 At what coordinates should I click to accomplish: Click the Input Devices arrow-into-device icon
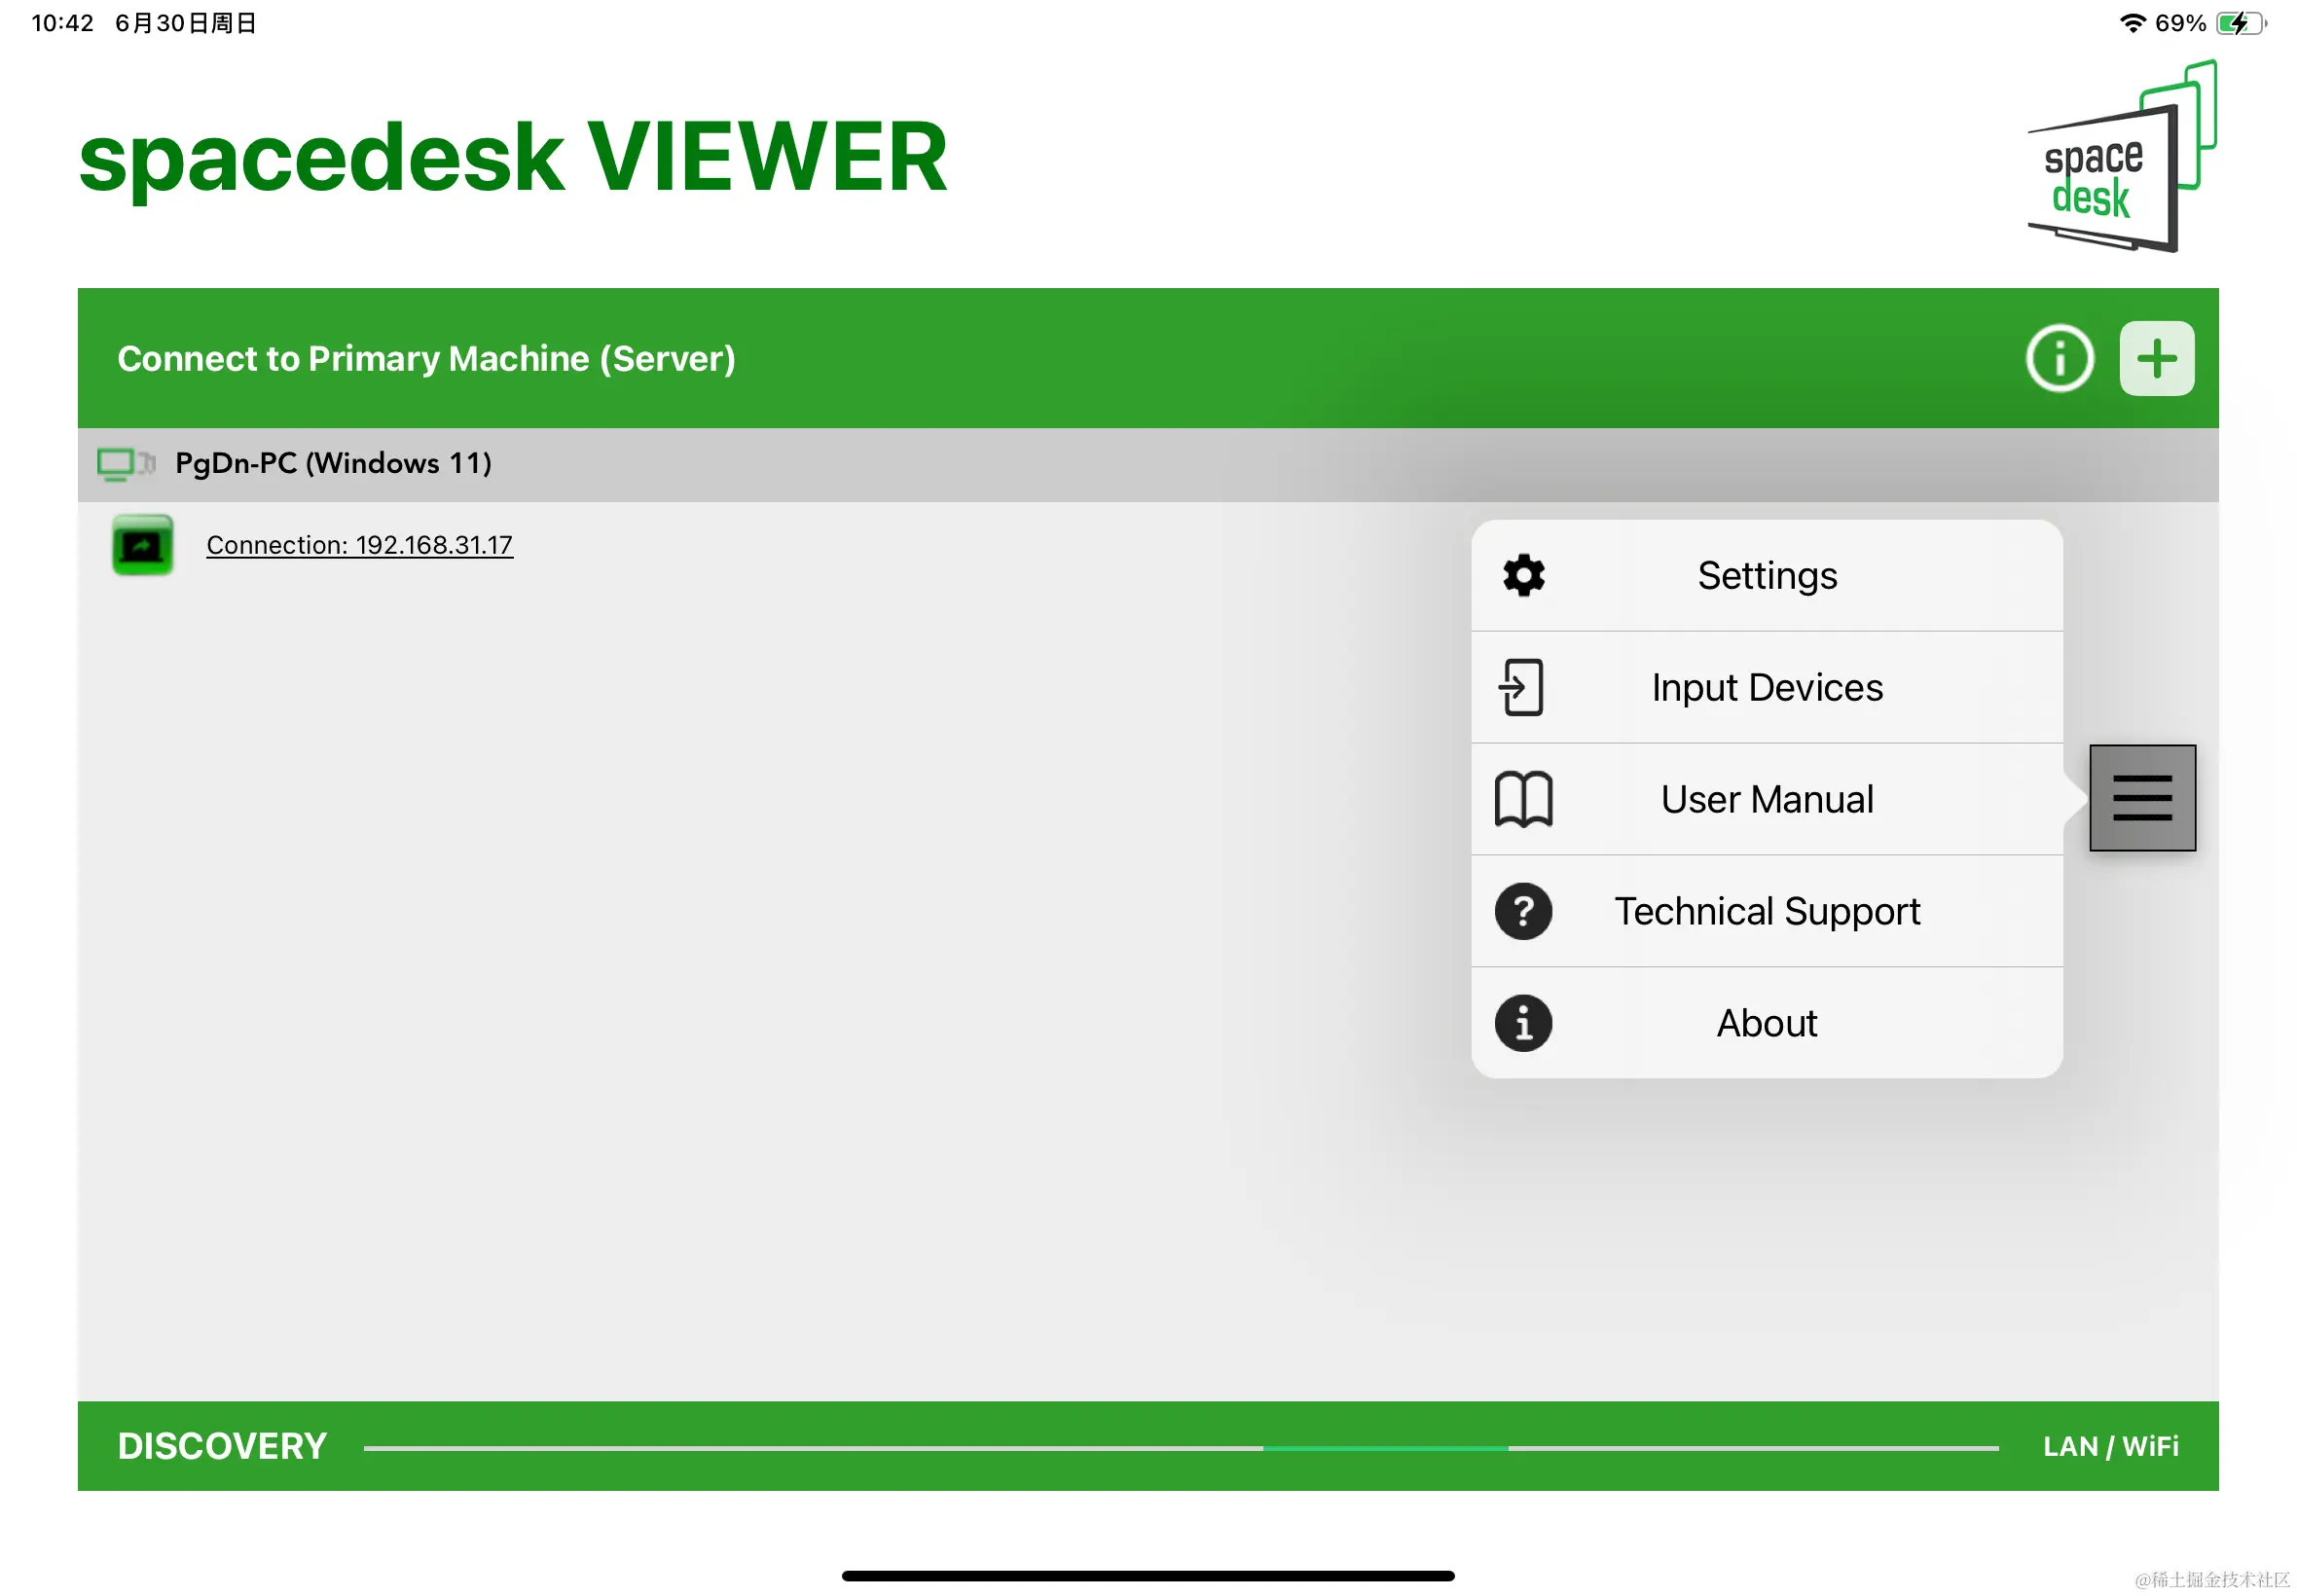click(1521, 687)
